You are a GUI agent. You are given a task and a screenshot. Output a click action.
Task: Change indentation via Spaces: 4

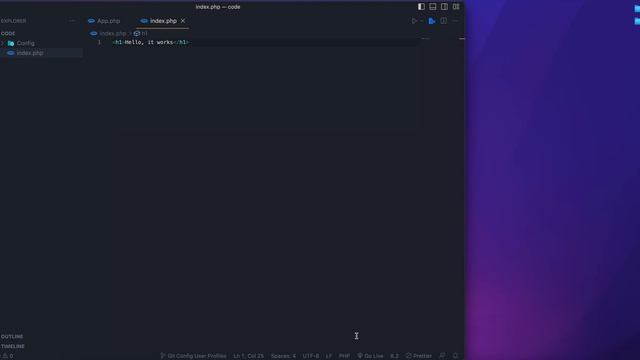283,356
